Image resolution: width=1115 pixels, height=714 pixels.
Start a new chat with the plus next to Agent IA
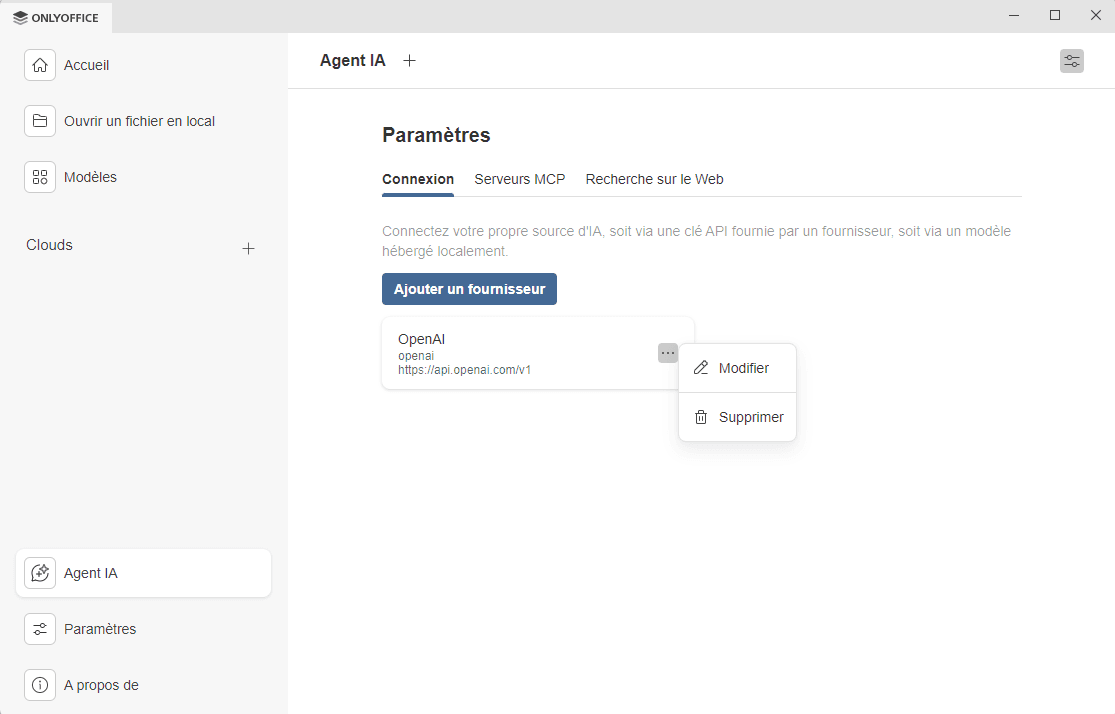coord(409,60)
